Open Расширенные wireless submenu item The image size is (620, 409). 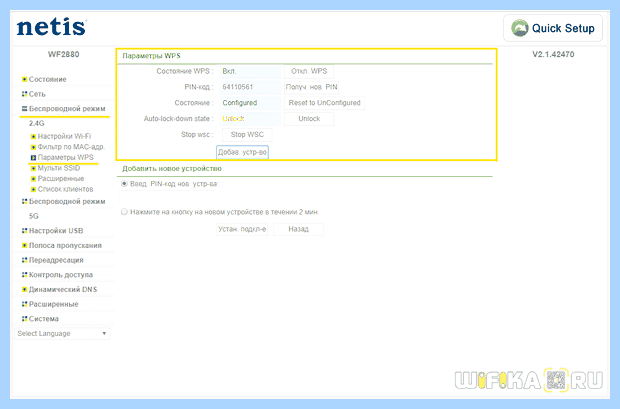(60, 178)
